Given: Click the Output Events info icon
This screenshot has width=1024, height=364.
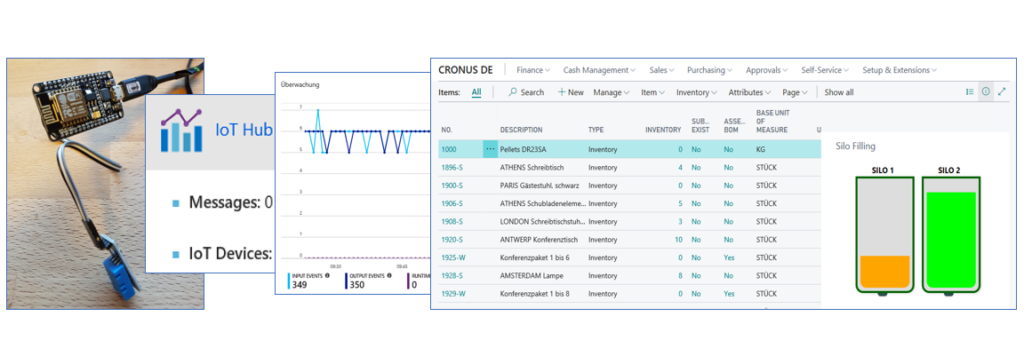Looking at the screenshot, I should [x=390, y=276].
